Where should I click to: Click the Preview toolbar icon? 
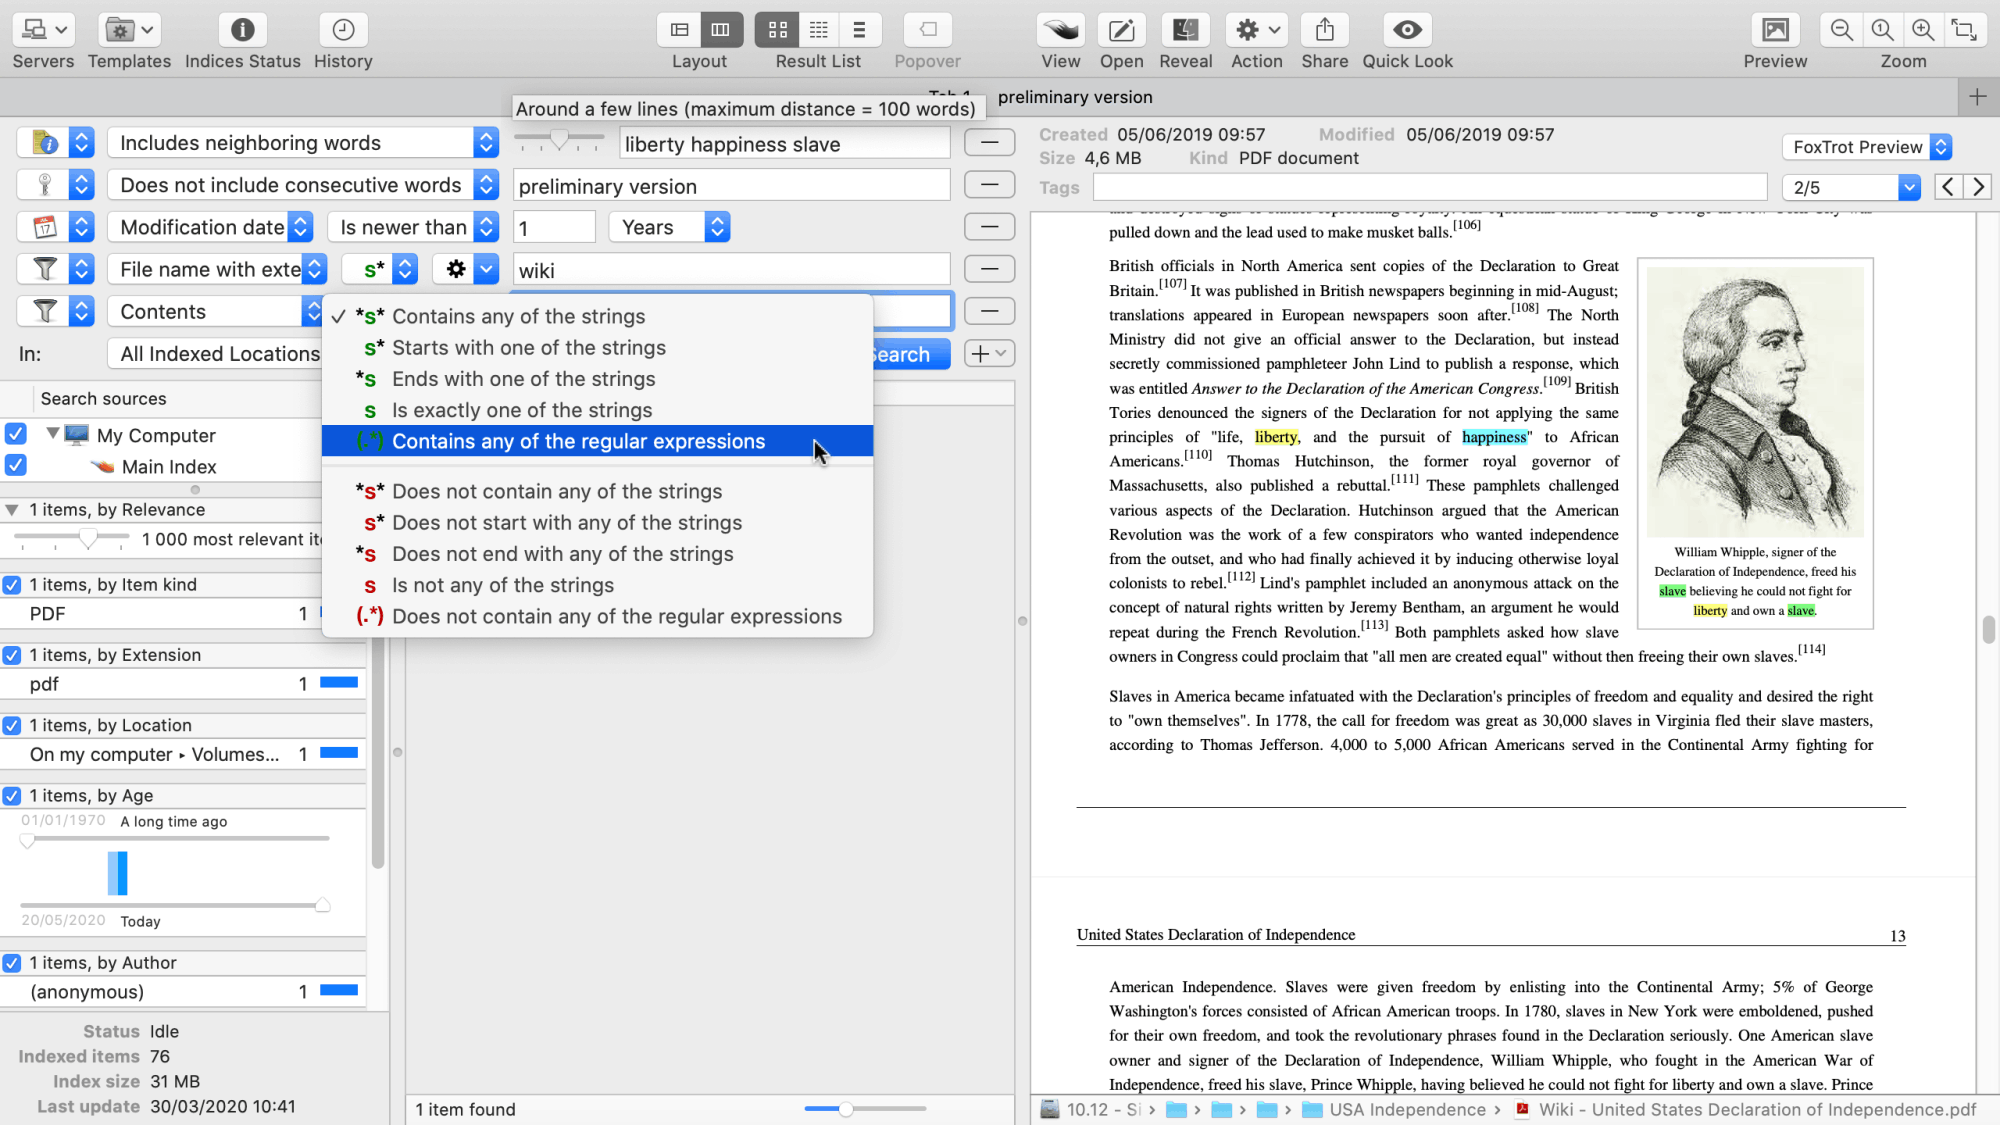click(x=1775, y=30)
